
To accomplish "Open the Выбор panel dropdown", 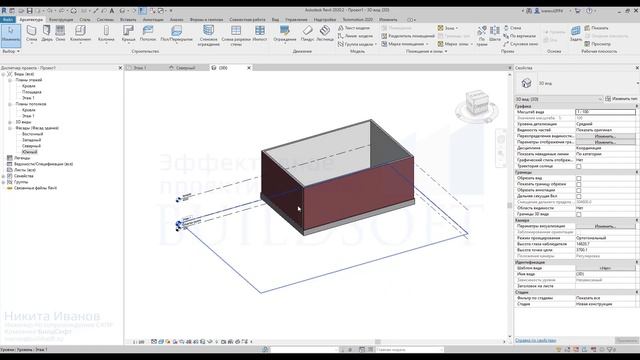I will pos(11,51).
